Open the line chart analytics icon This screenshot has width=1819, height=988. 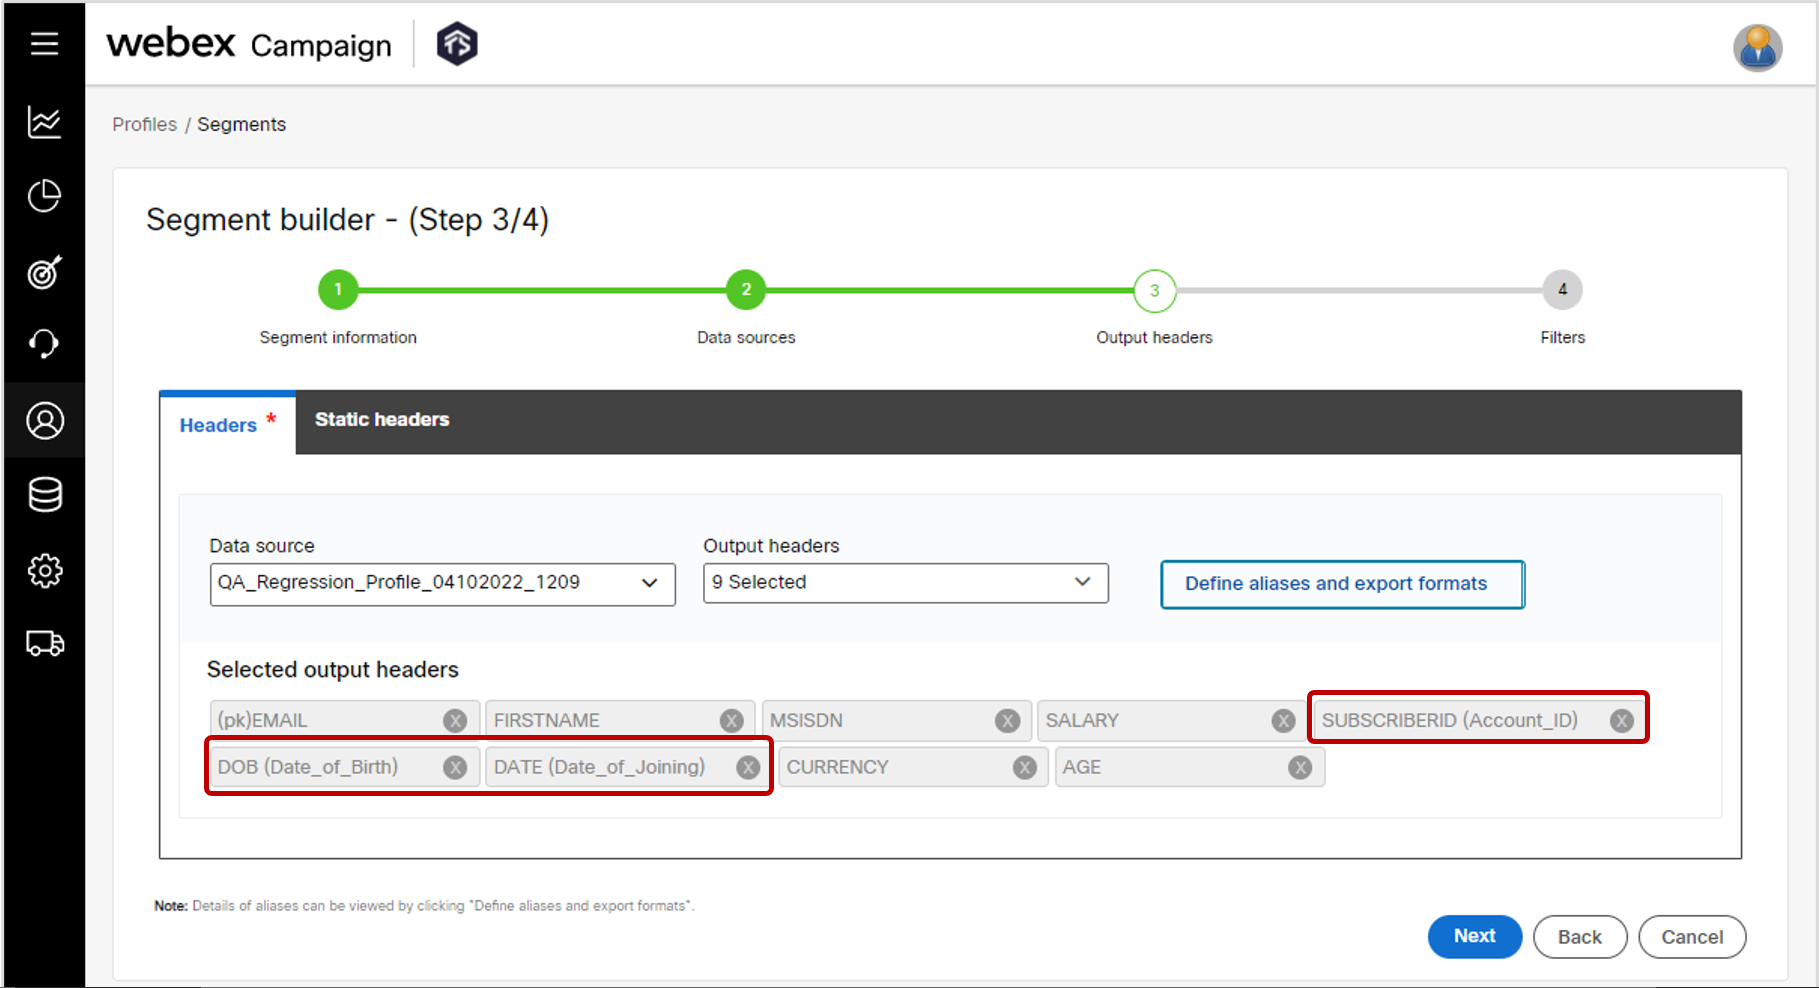44,122
